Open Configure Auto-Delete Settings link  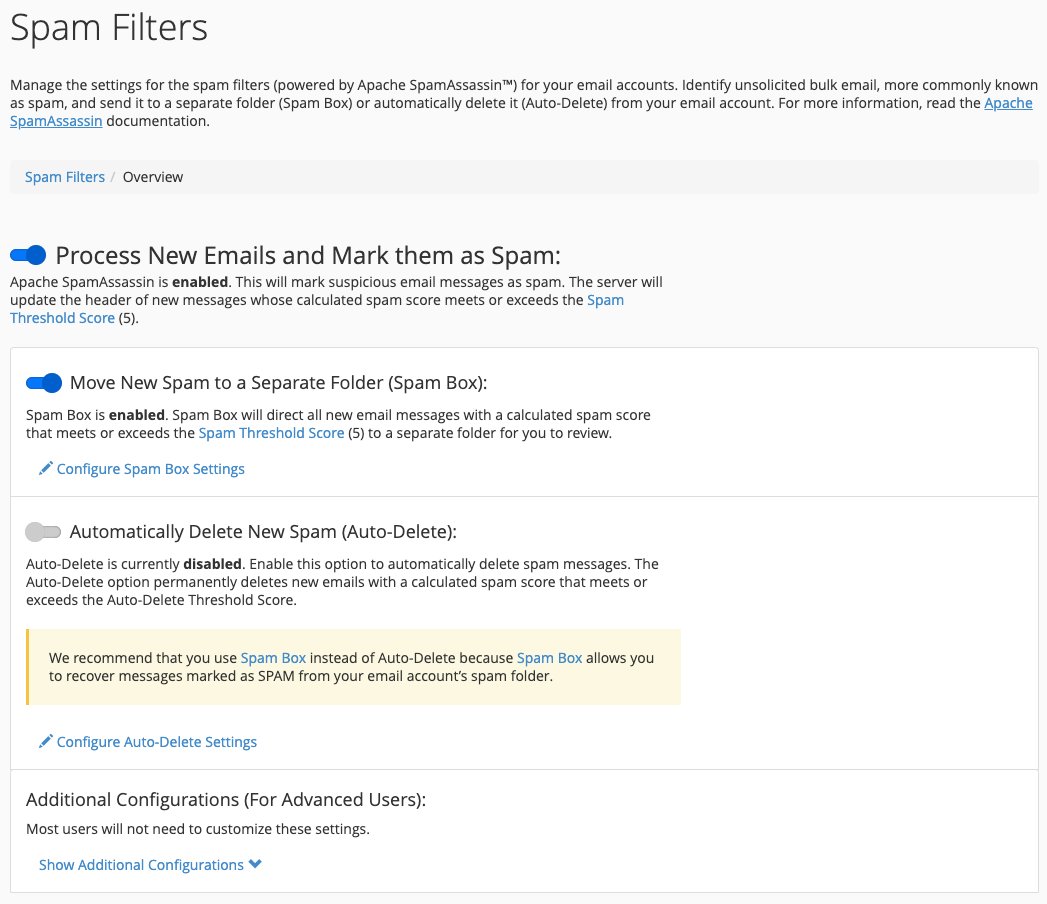pos(156,742)
